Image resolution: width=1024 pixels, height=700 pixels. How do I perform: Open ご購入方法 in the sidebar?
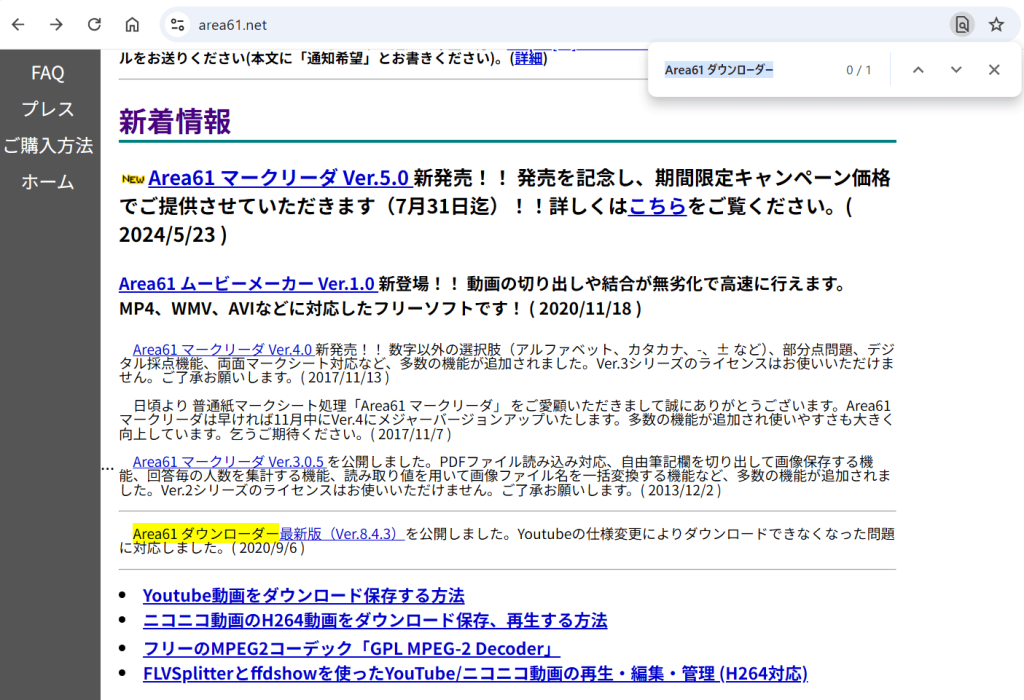(x=48, y=146)
